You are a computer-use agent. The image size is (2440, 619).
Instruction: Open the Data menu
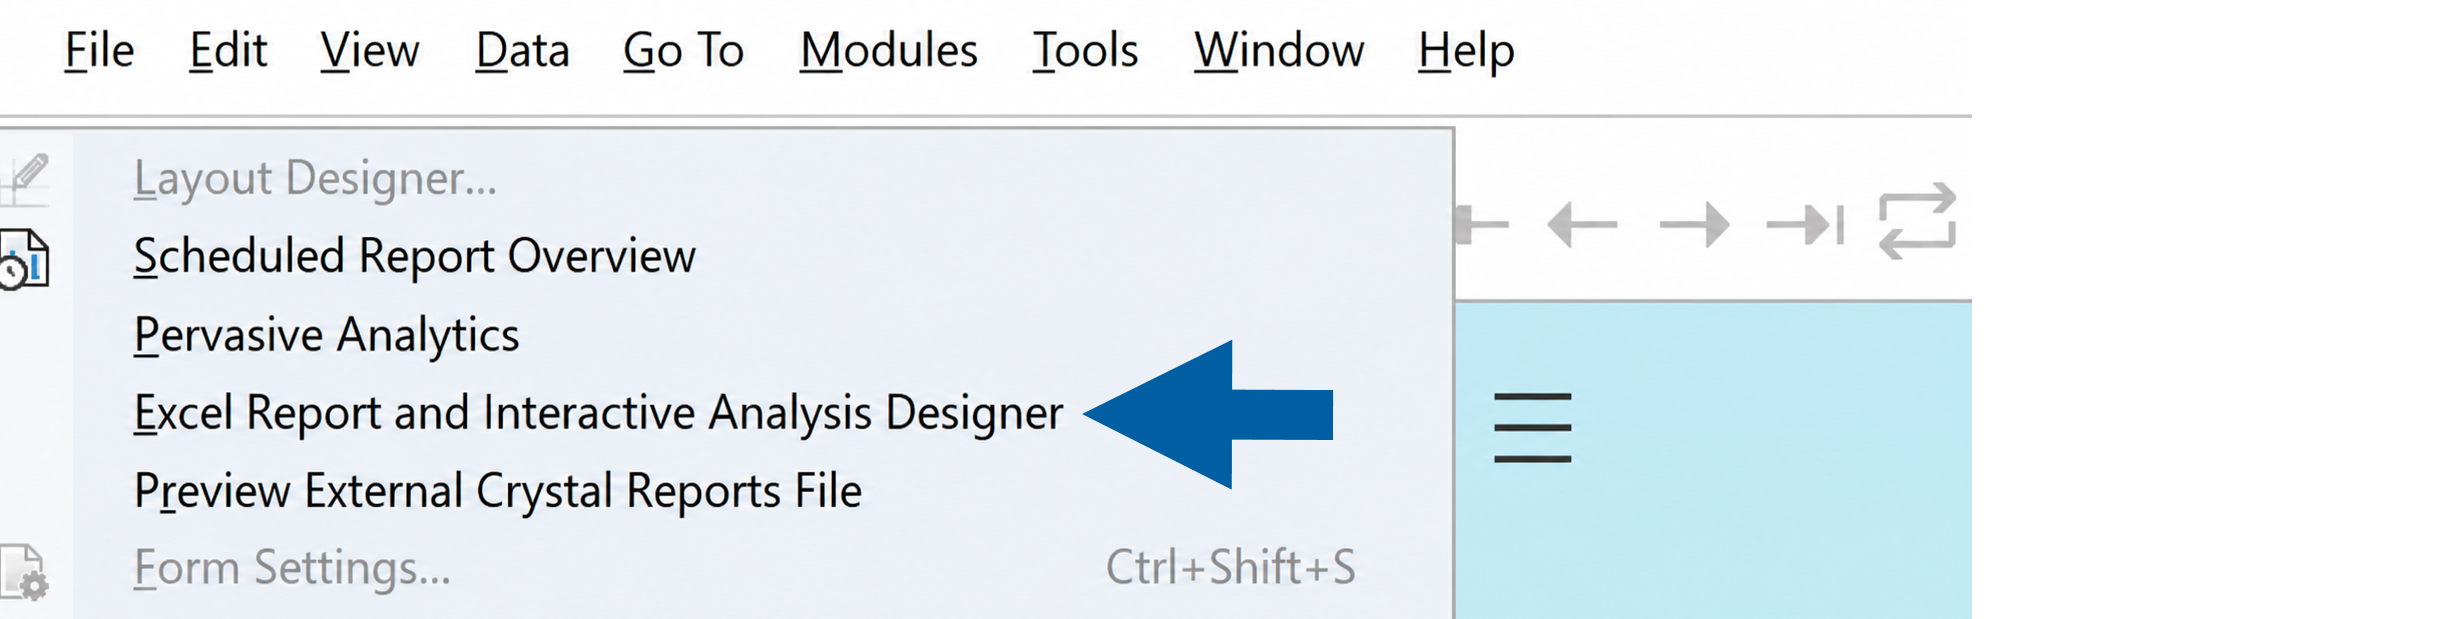click(522, 50)
